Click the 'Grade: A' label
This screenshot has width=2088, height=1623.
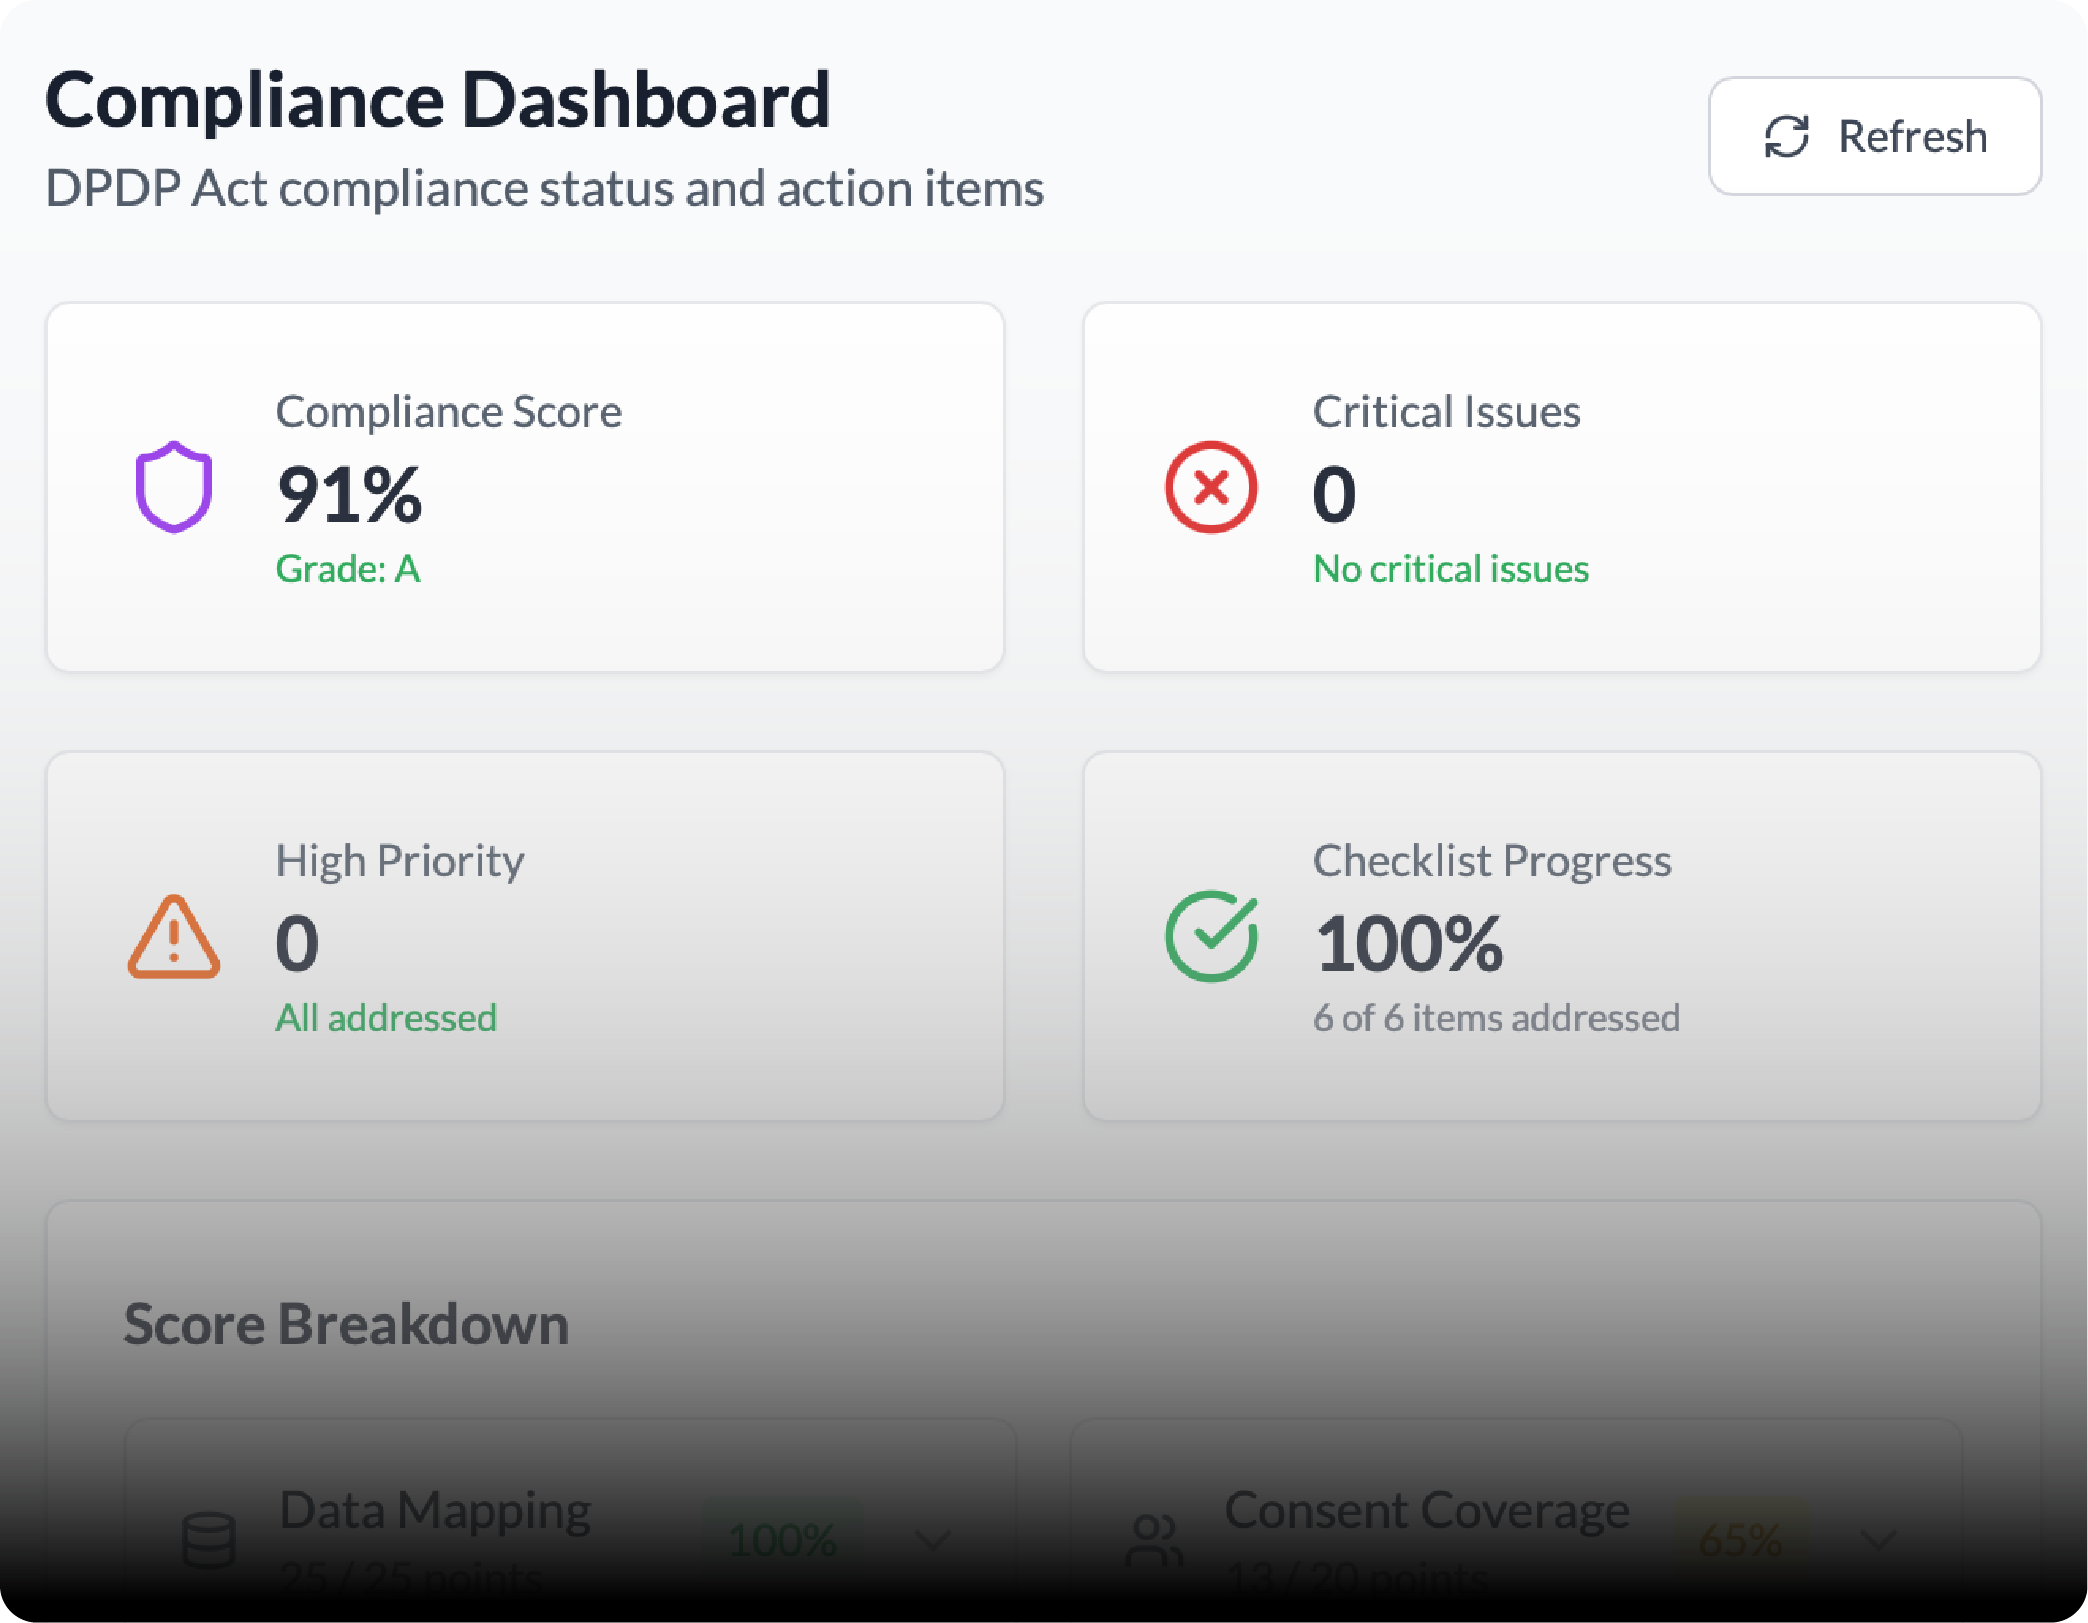[x=348, y=569]
